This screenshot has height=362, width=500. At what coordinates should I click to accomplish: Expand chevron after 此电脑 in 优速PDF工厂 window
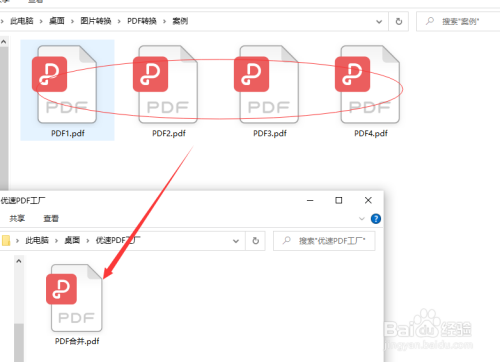(57, 241)
